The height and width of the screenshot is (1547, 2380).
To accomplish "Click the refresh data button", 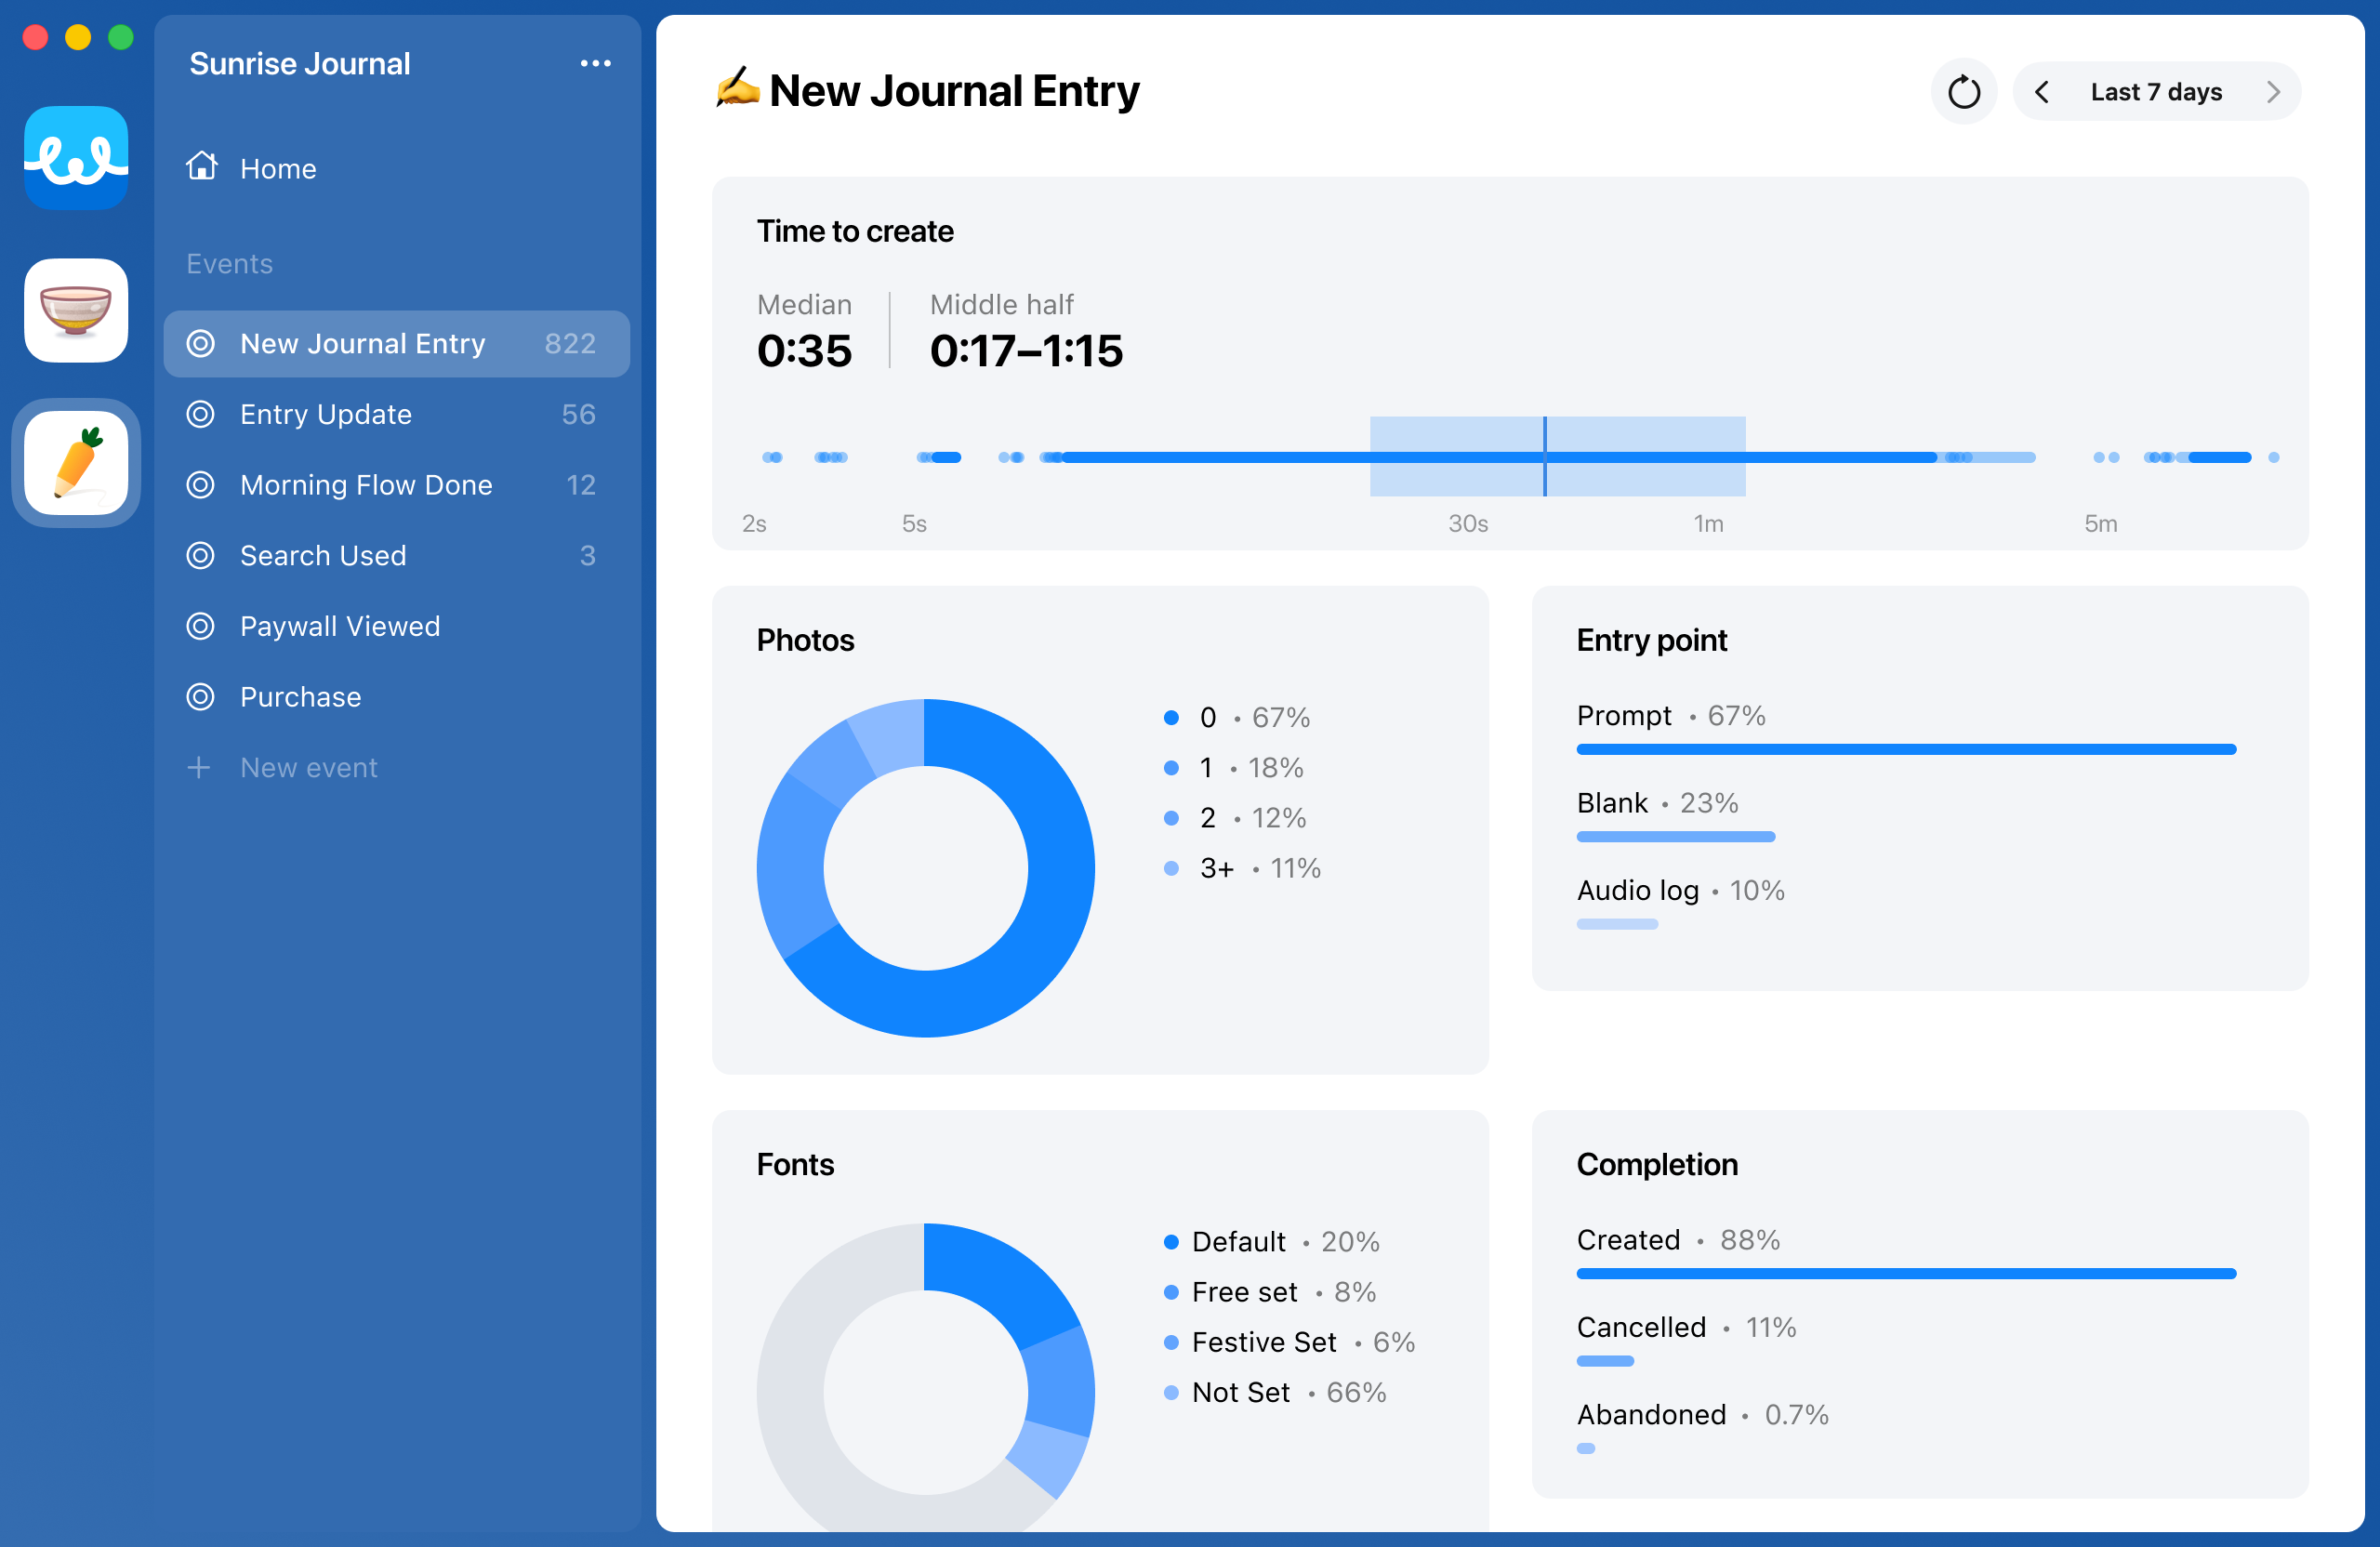I will 1963,92.
